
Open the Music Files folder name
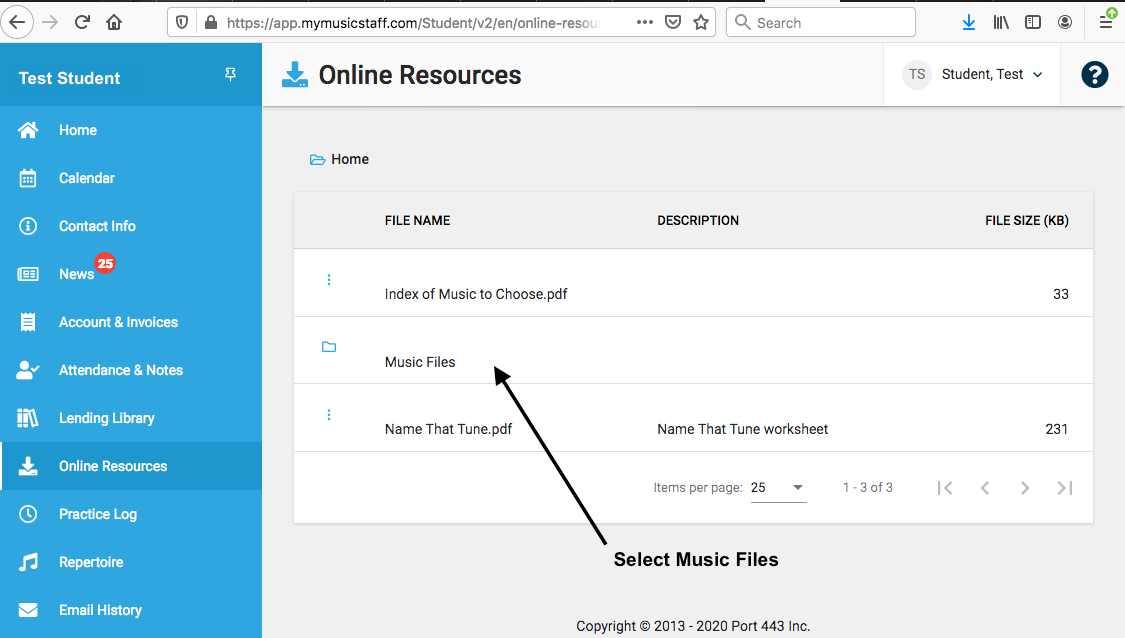(x=420, y=362)
